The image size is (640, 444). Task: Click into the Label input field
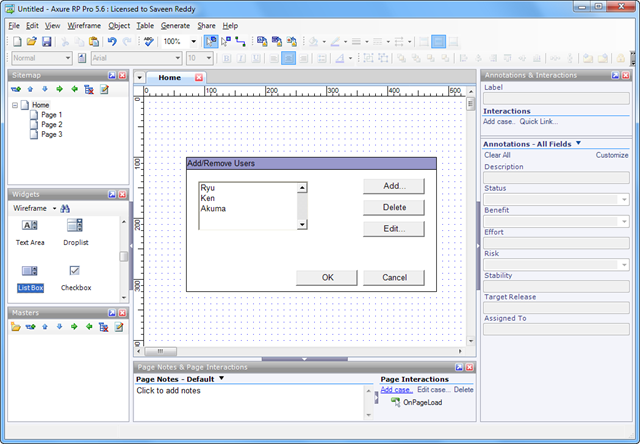pos(556,100)
